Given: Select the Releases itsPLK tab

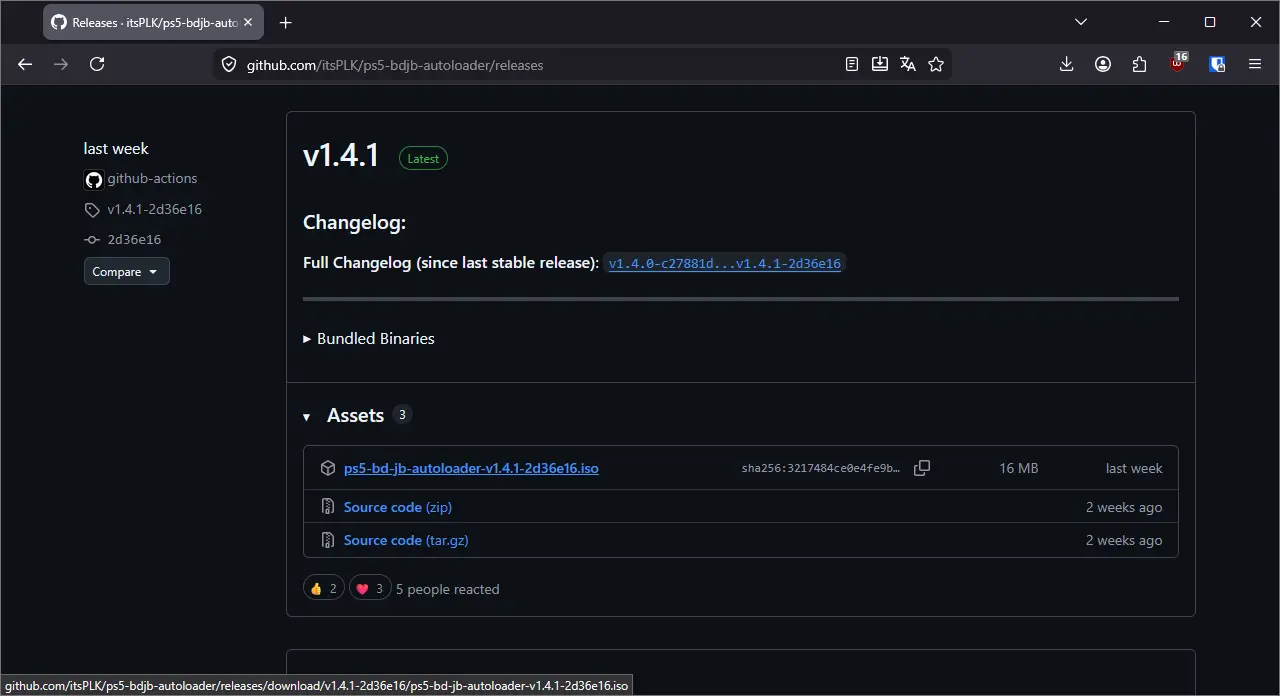Looking at the screenshot, I should pos(152,22).
